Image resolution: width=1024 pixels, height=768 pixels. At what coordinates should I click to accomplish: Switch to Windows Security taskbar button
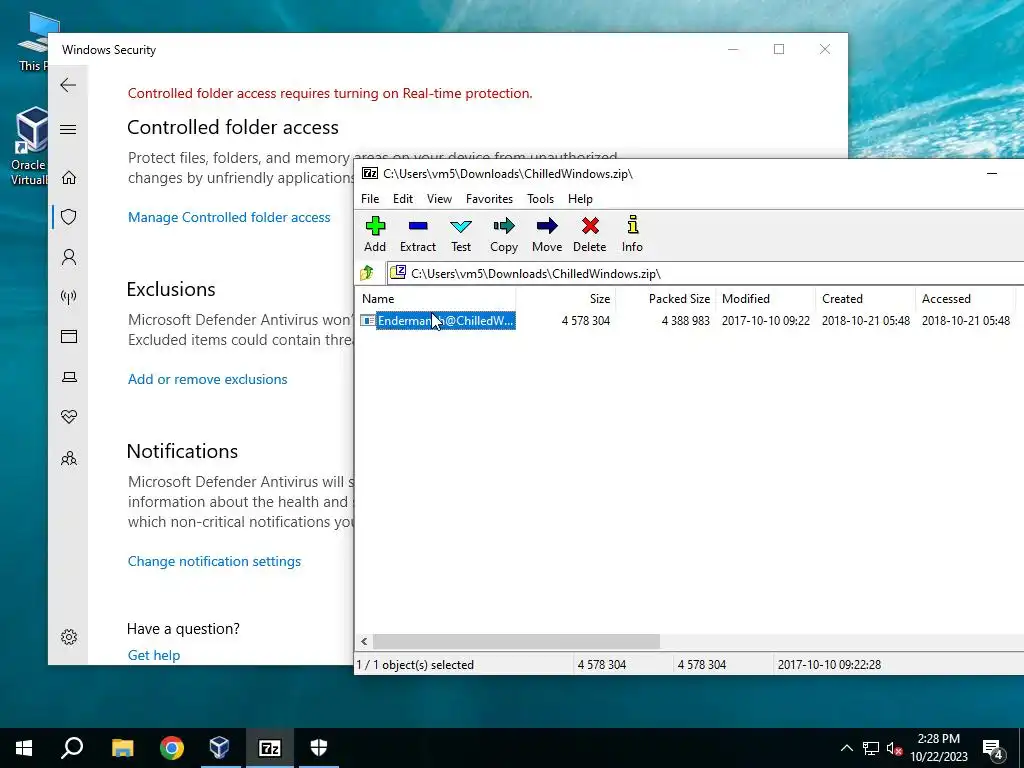point(319,748)
